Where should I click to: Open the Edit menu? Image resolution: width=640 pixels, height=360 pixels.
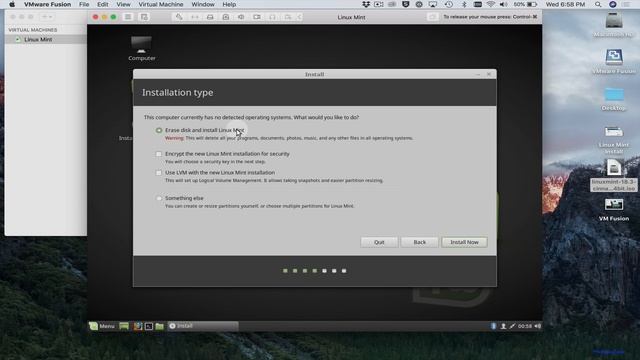pos(102,4)
